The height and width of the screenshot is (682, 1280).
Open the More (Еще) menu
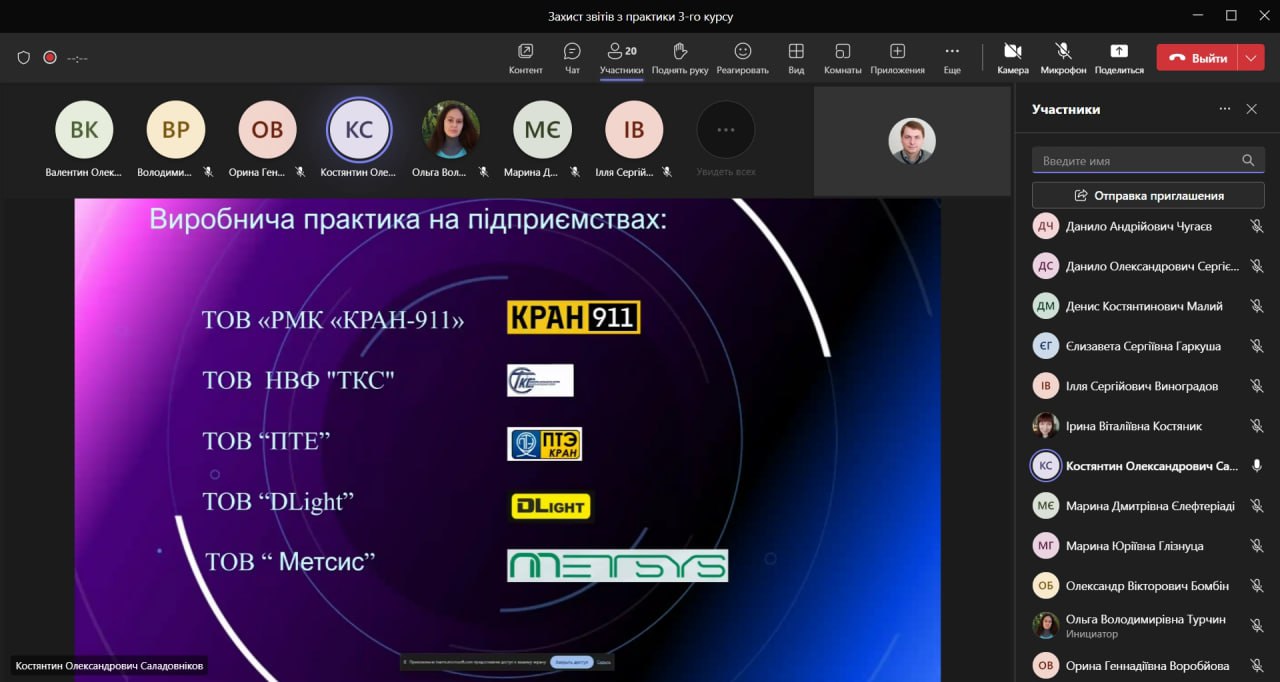click(x=952, y=58)
